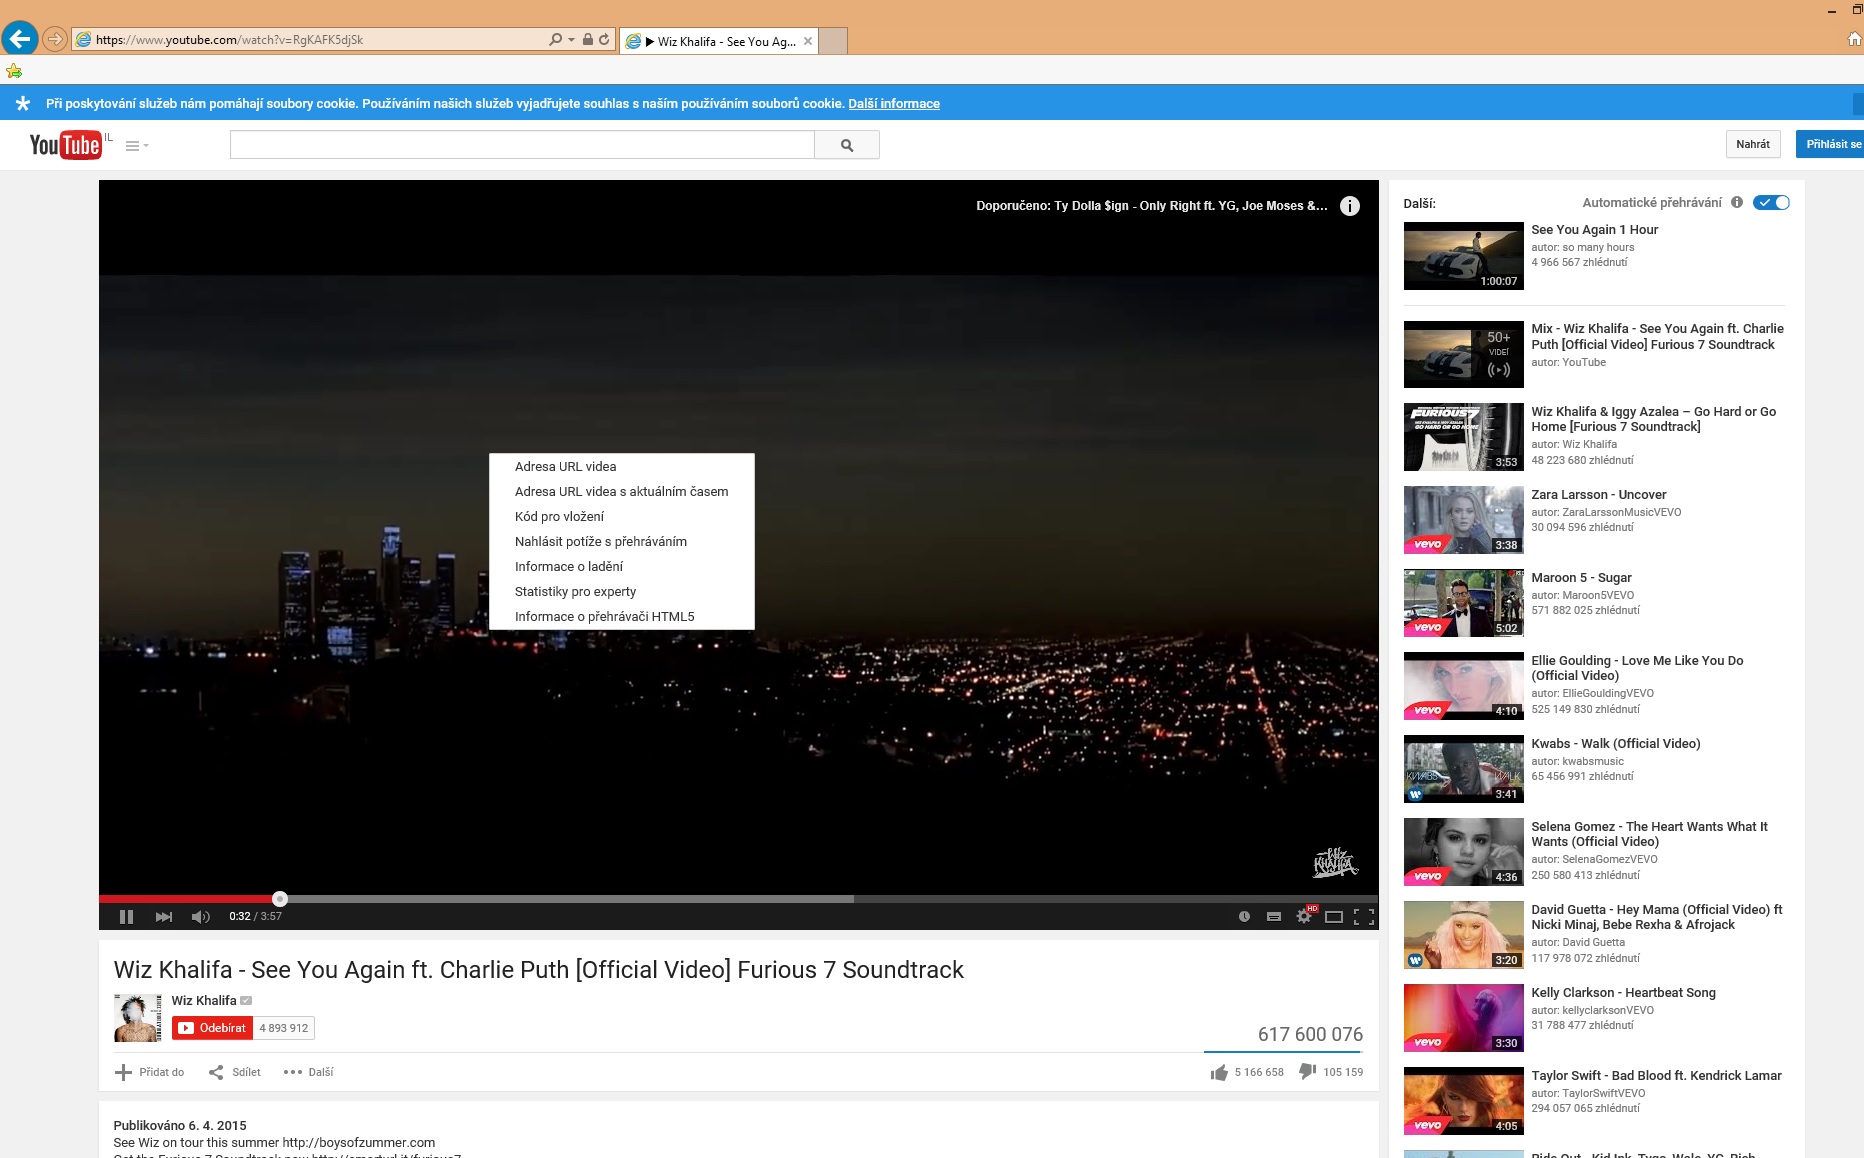Click the Nahrát upload button
1864x1158 pixels.
click(1753, 144)
